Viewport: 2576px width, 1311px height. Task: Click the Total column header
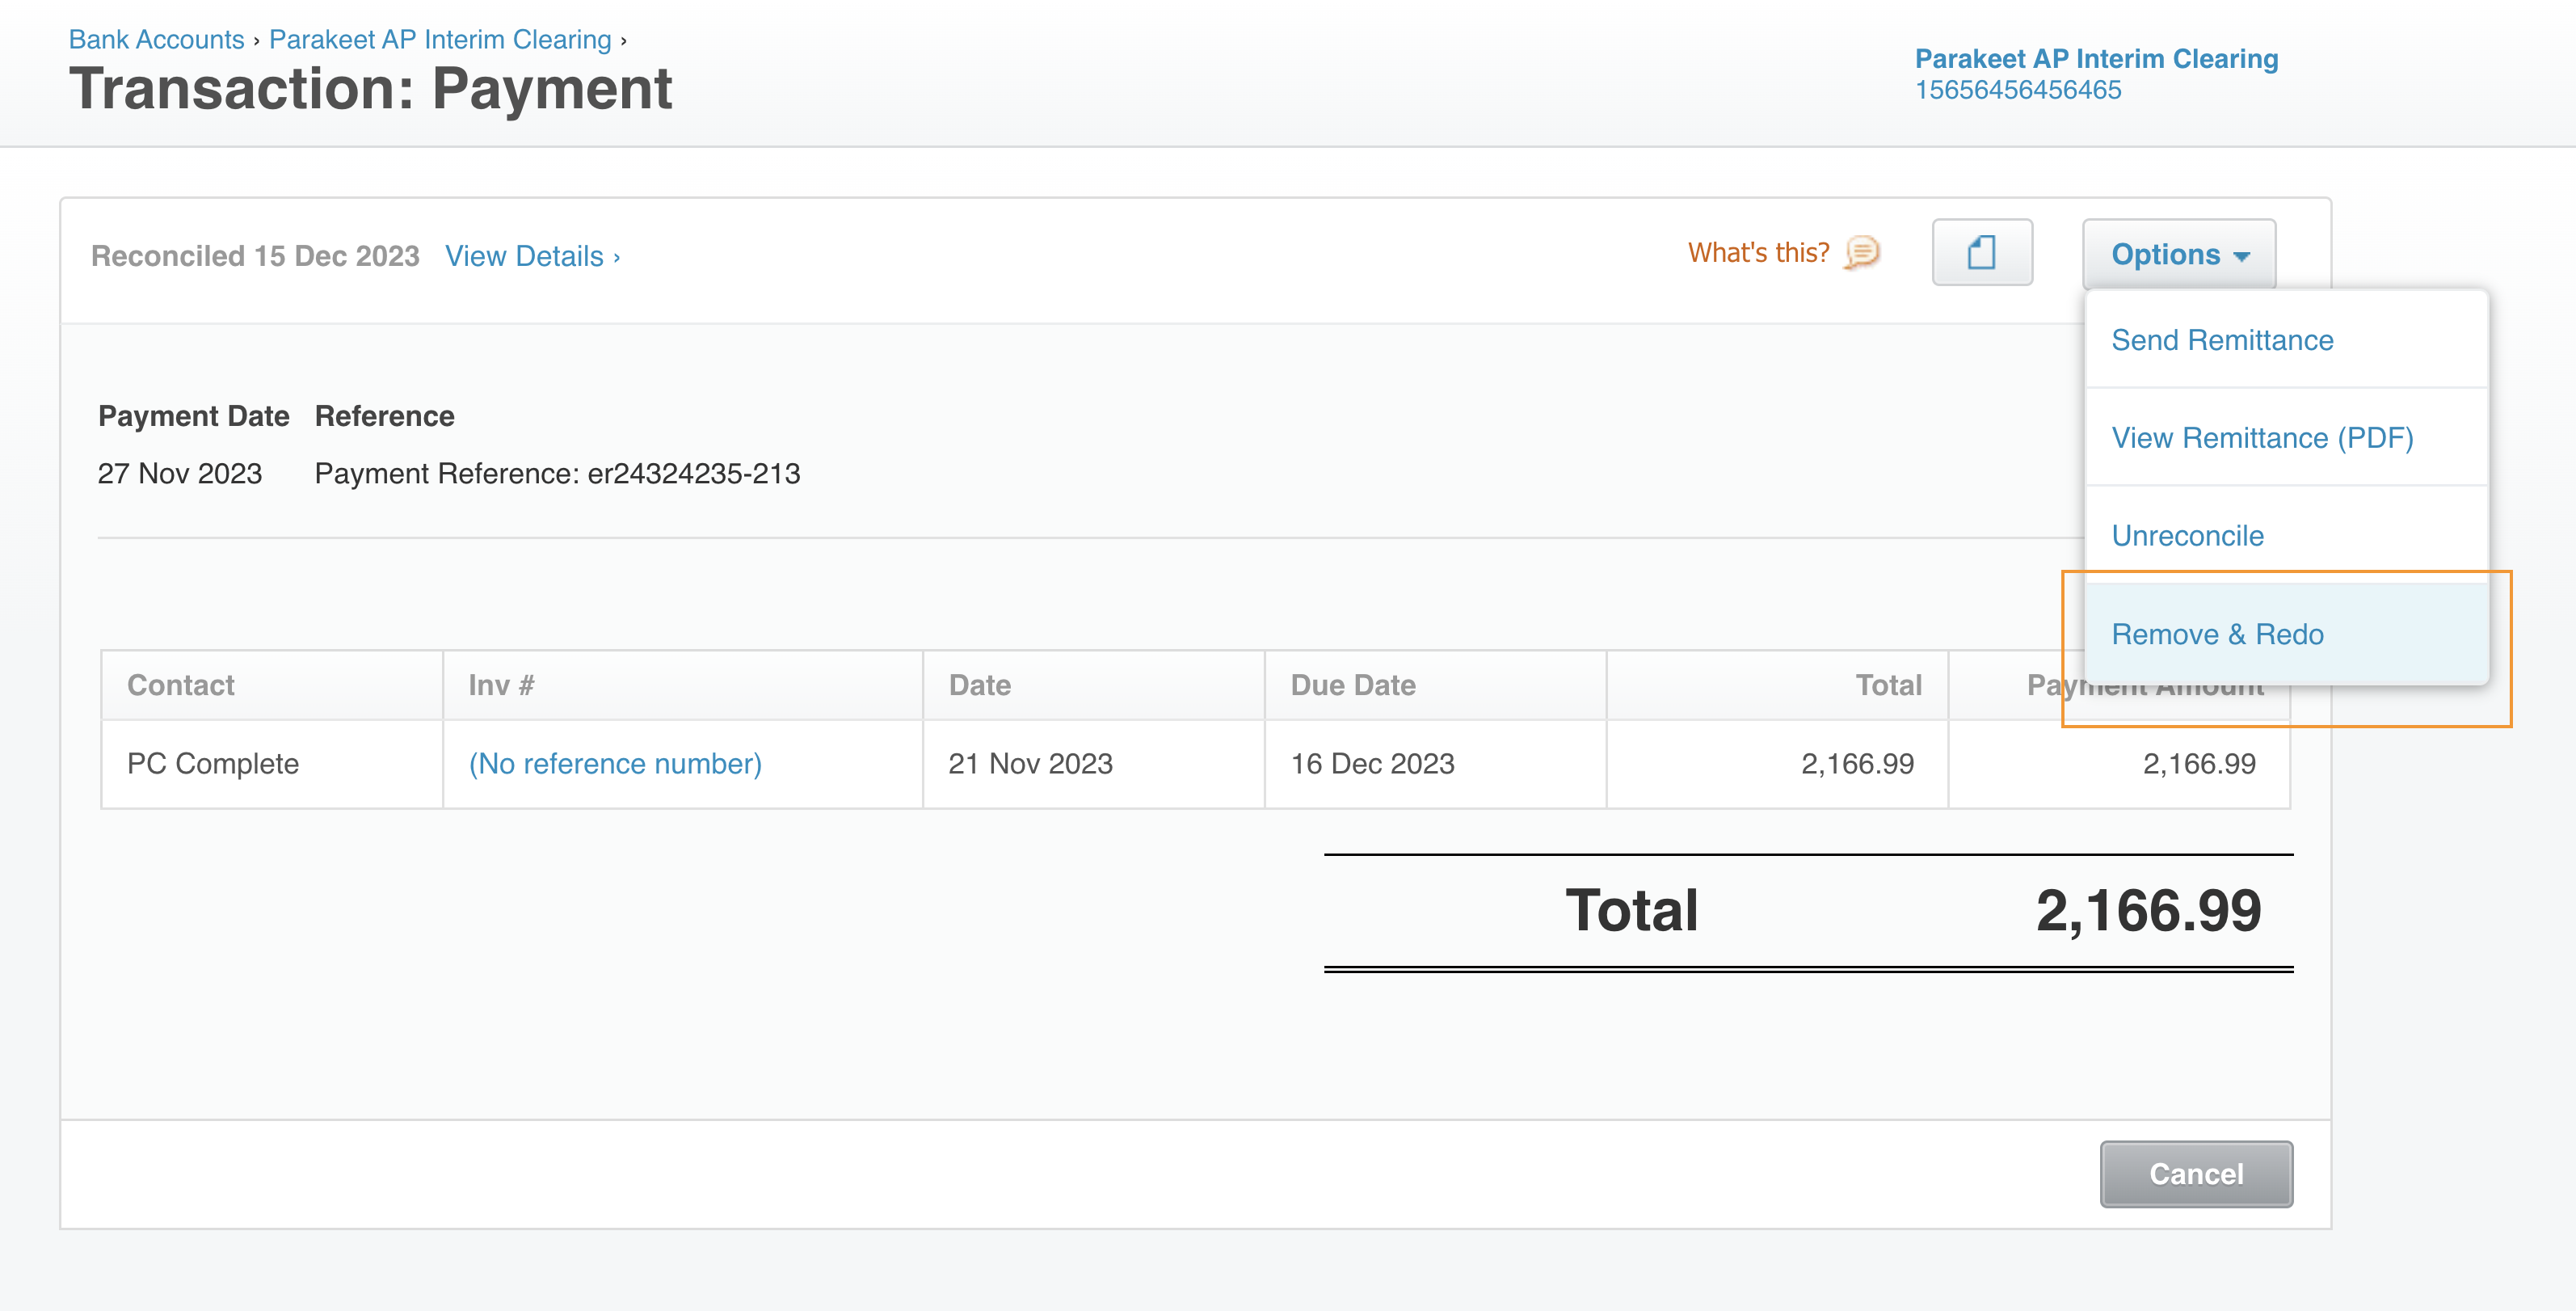click(1887, 685)
